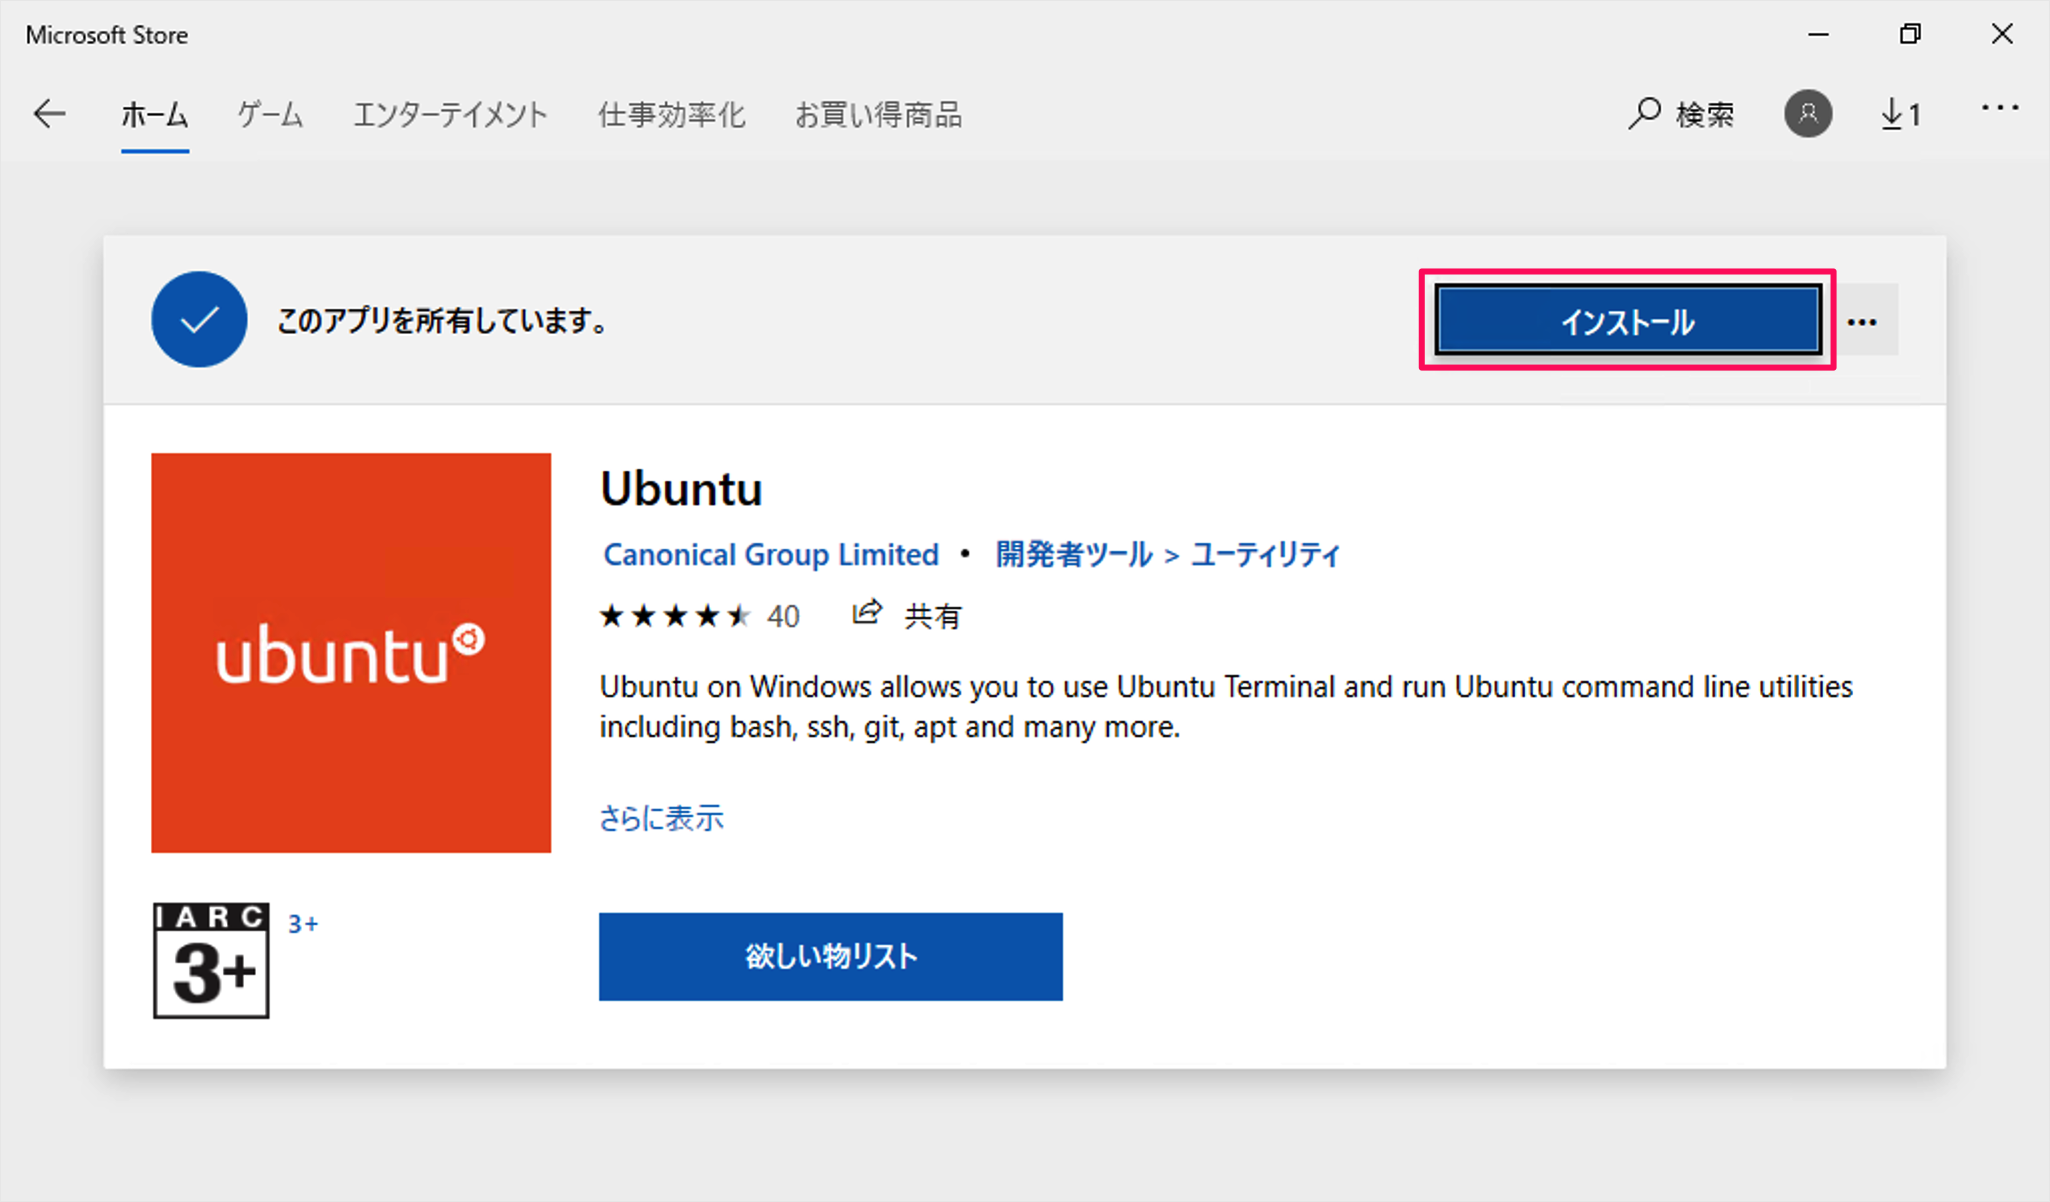Viewport: 2050px width, 1202px height.
Task: Restore down the Microsoft Store window
Action: (1910, 34)
